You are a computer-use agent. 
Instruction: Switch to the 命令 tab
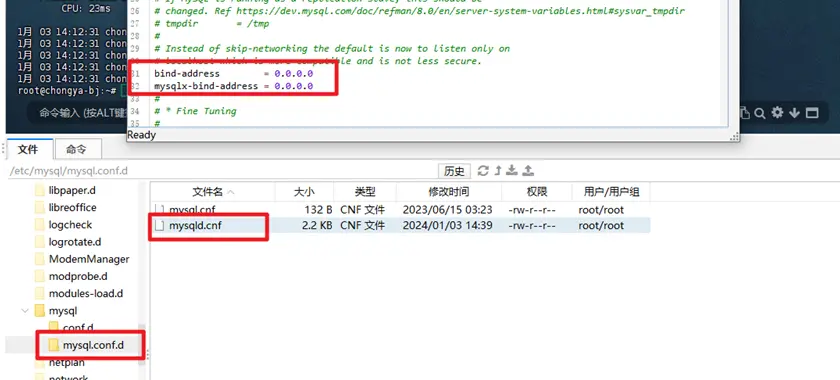click(x=76, y=150)
